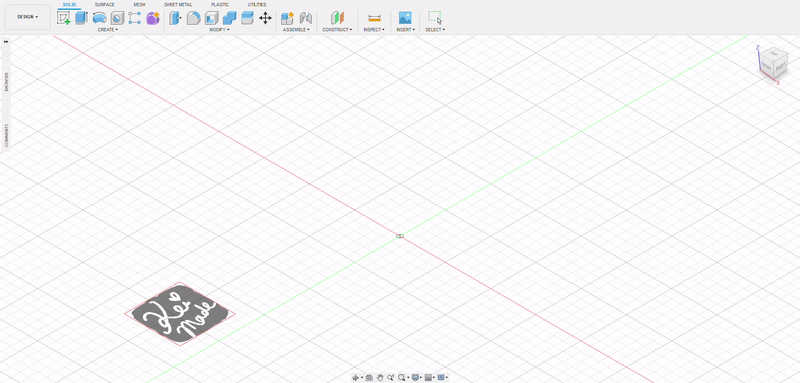Select the Extrude tool
This screenshot has width=800, height=383.
tap(81, 18)
